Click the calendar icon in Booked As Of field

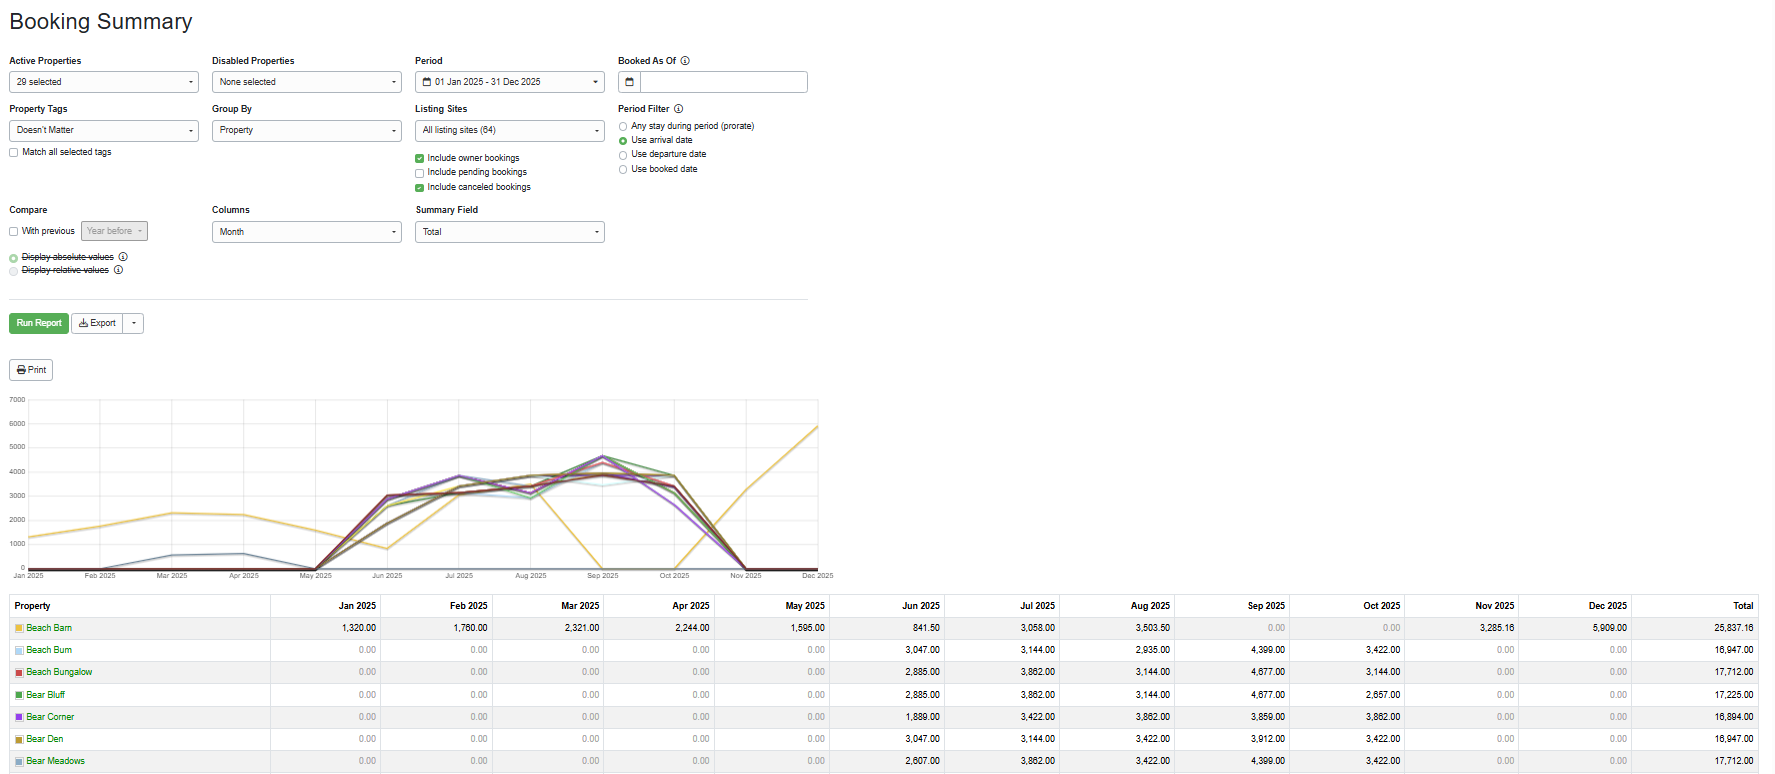coord(629,82)
